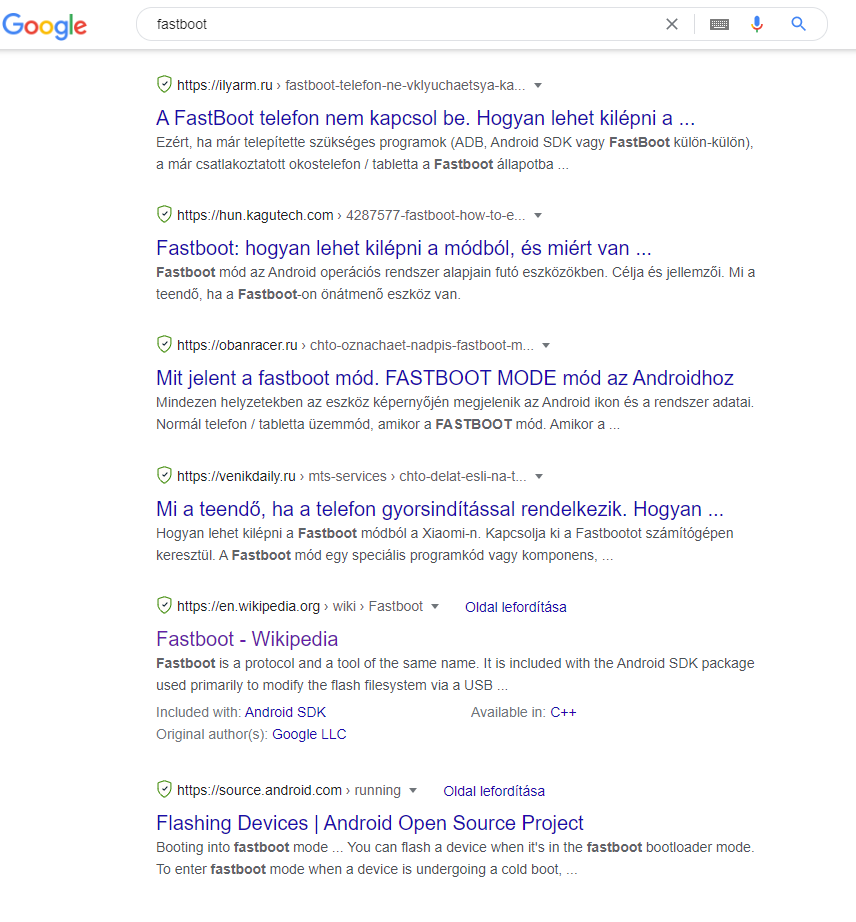
Task: Click the 'Original author(s):' label
Action: 212,734
